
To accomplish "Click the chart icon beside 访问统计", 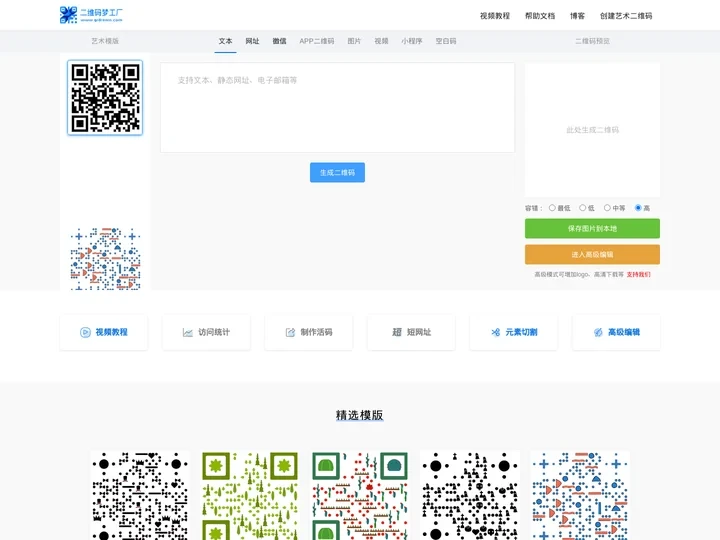I will (x=187, y=332).
